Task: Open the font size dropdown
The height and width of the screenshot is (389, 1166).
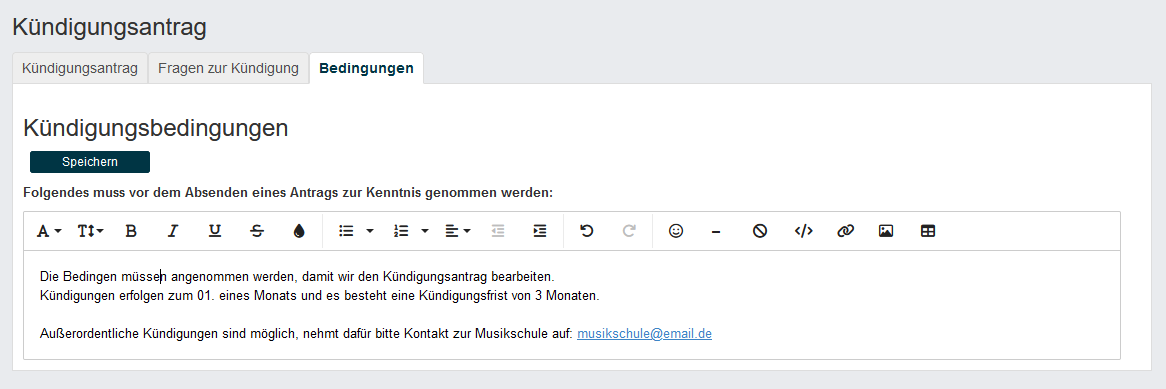Action: (91, 231)
